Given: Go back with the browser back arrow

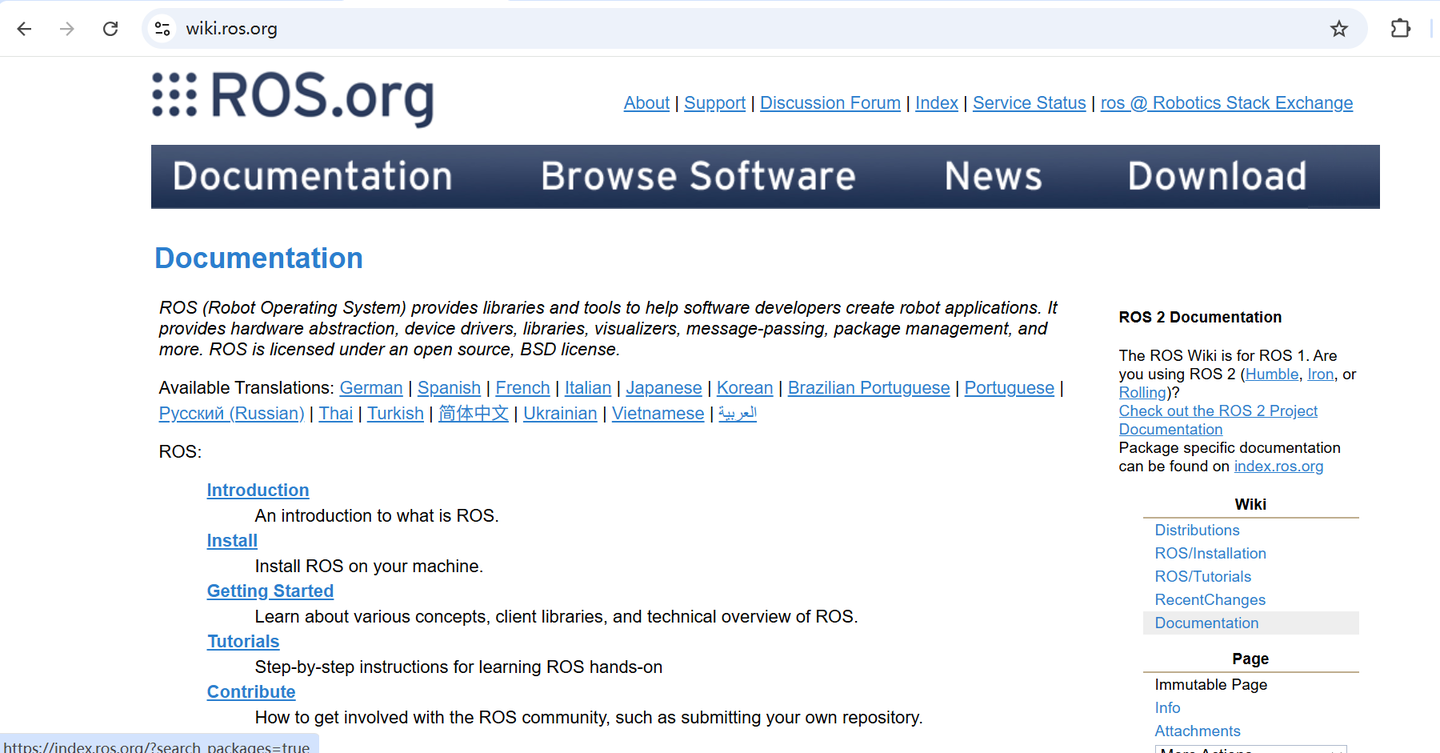Looking at the screenshot, I should [x=24, y=29].
